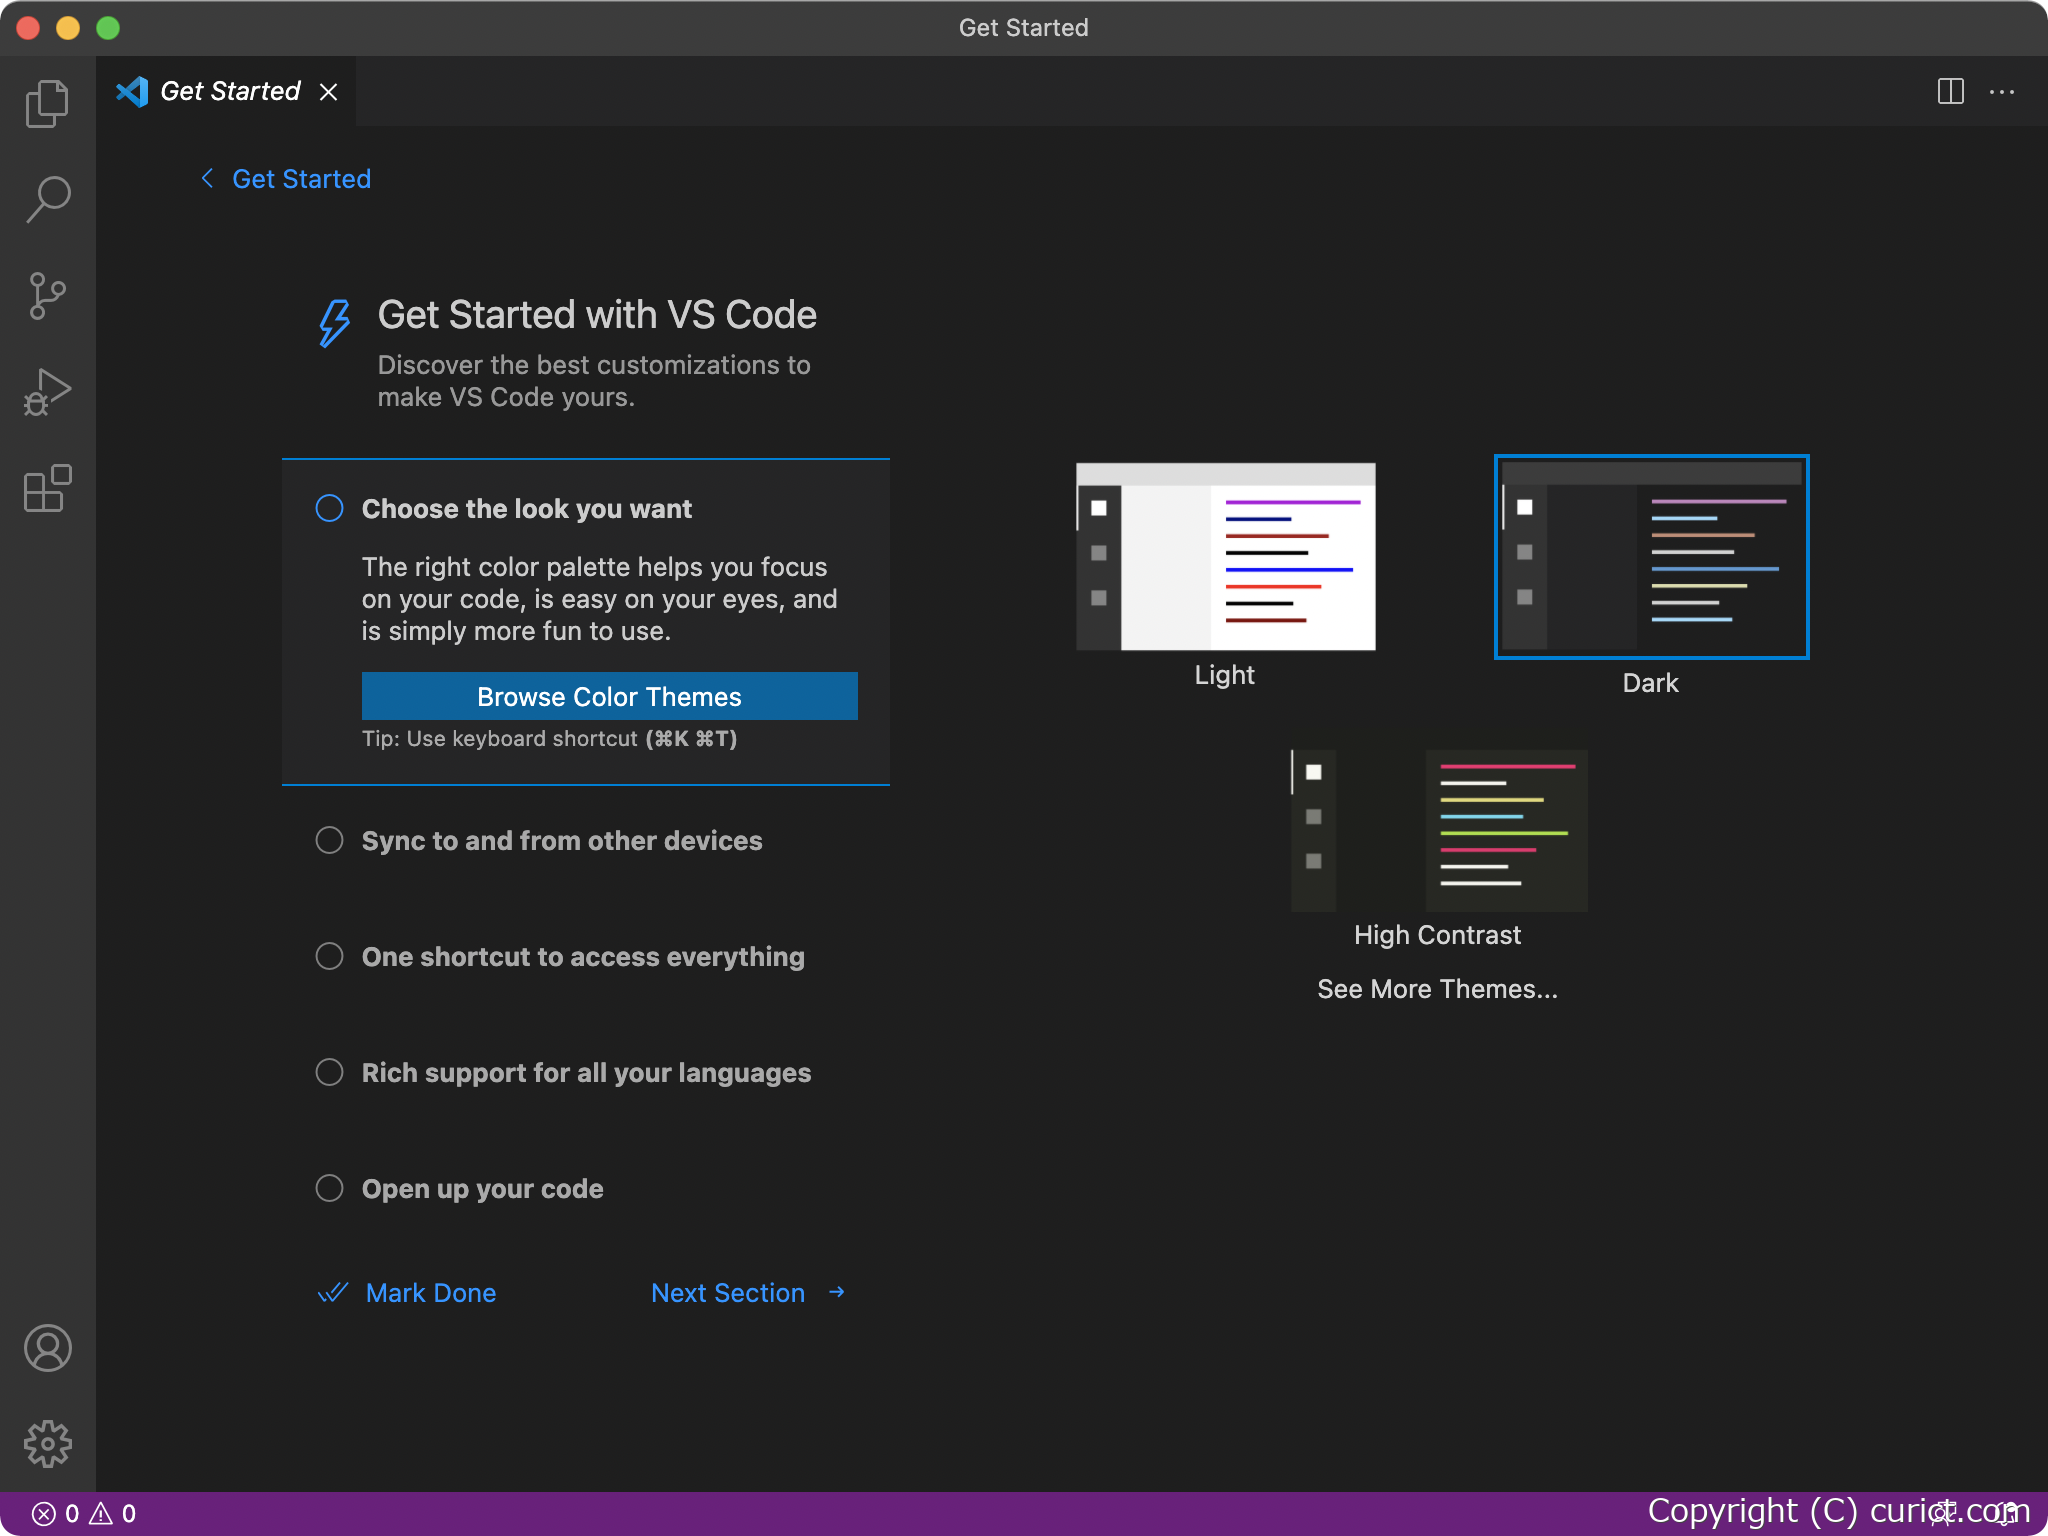Click the Split Editor icon top right
The image size is (2048, 1536).
[1950, 91]
